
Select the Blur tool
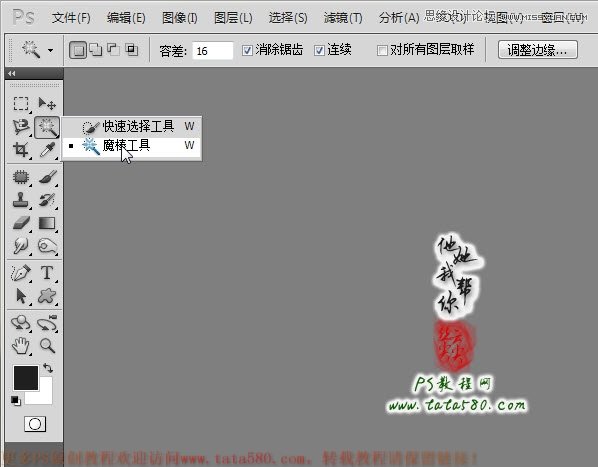coord(21,246)
